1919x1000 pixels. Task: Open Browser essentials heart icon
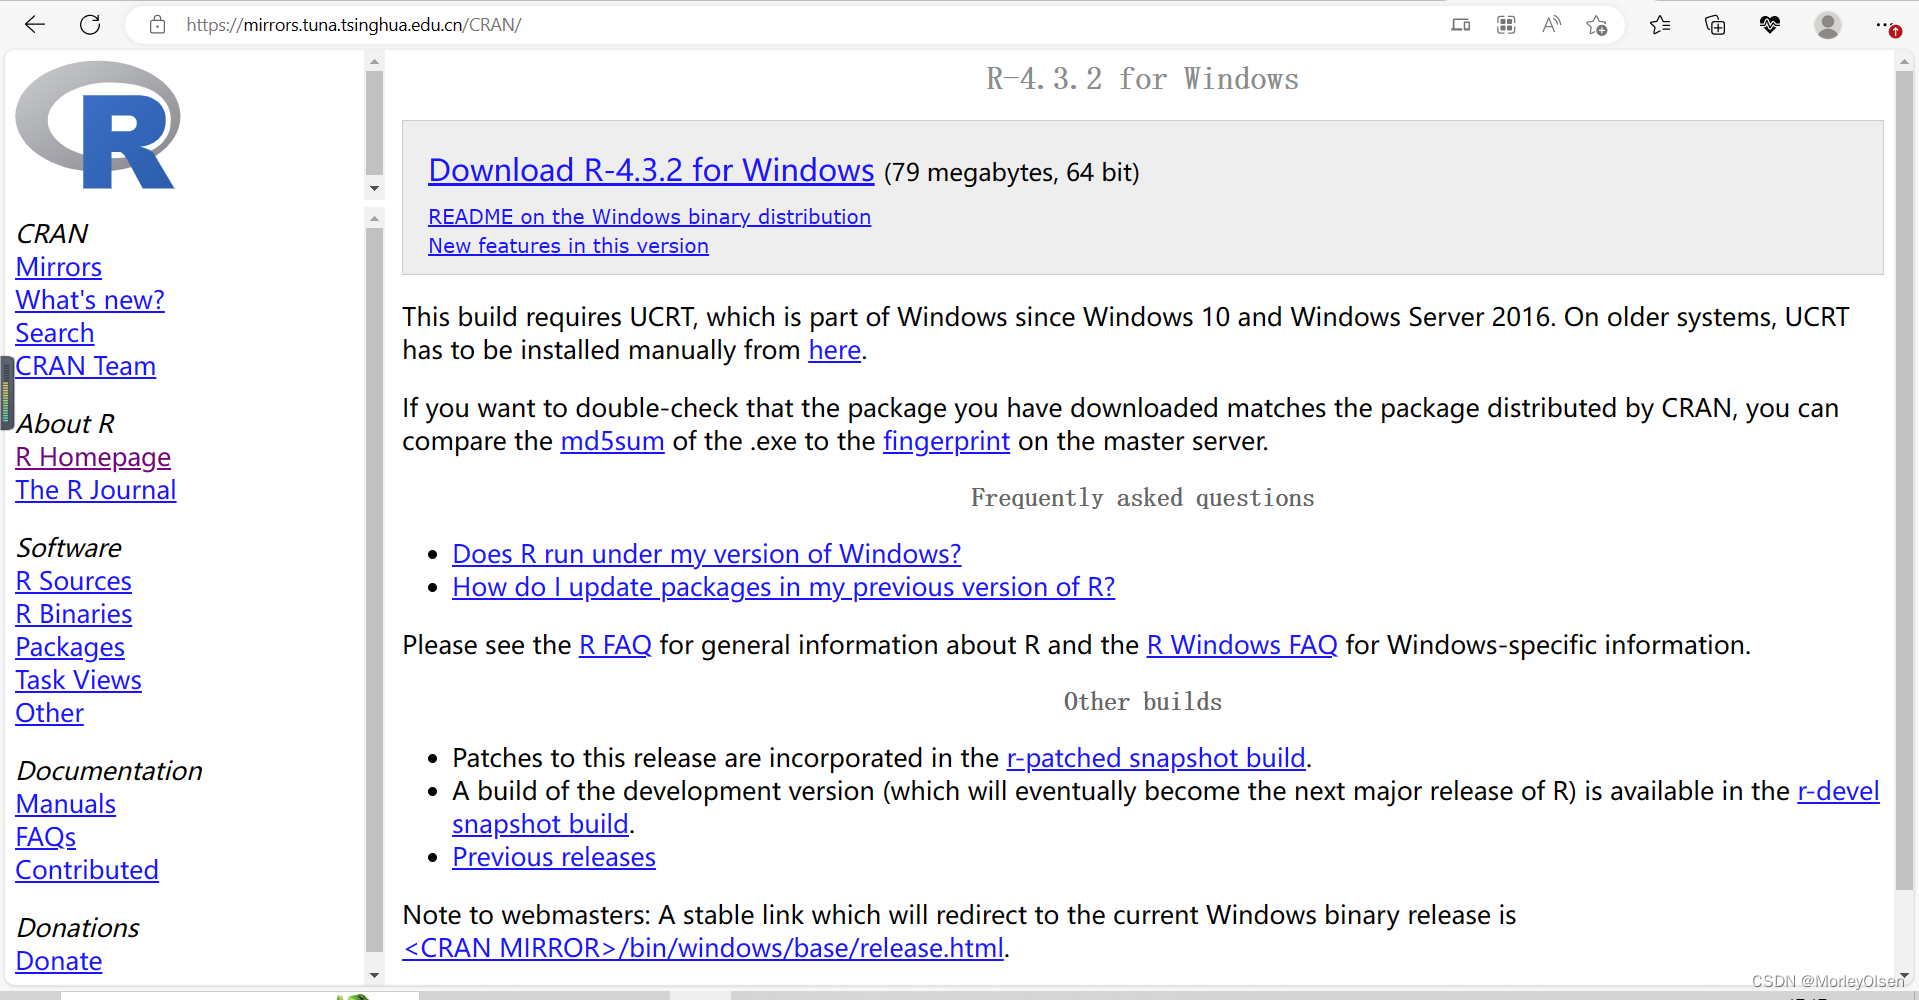1770,25
